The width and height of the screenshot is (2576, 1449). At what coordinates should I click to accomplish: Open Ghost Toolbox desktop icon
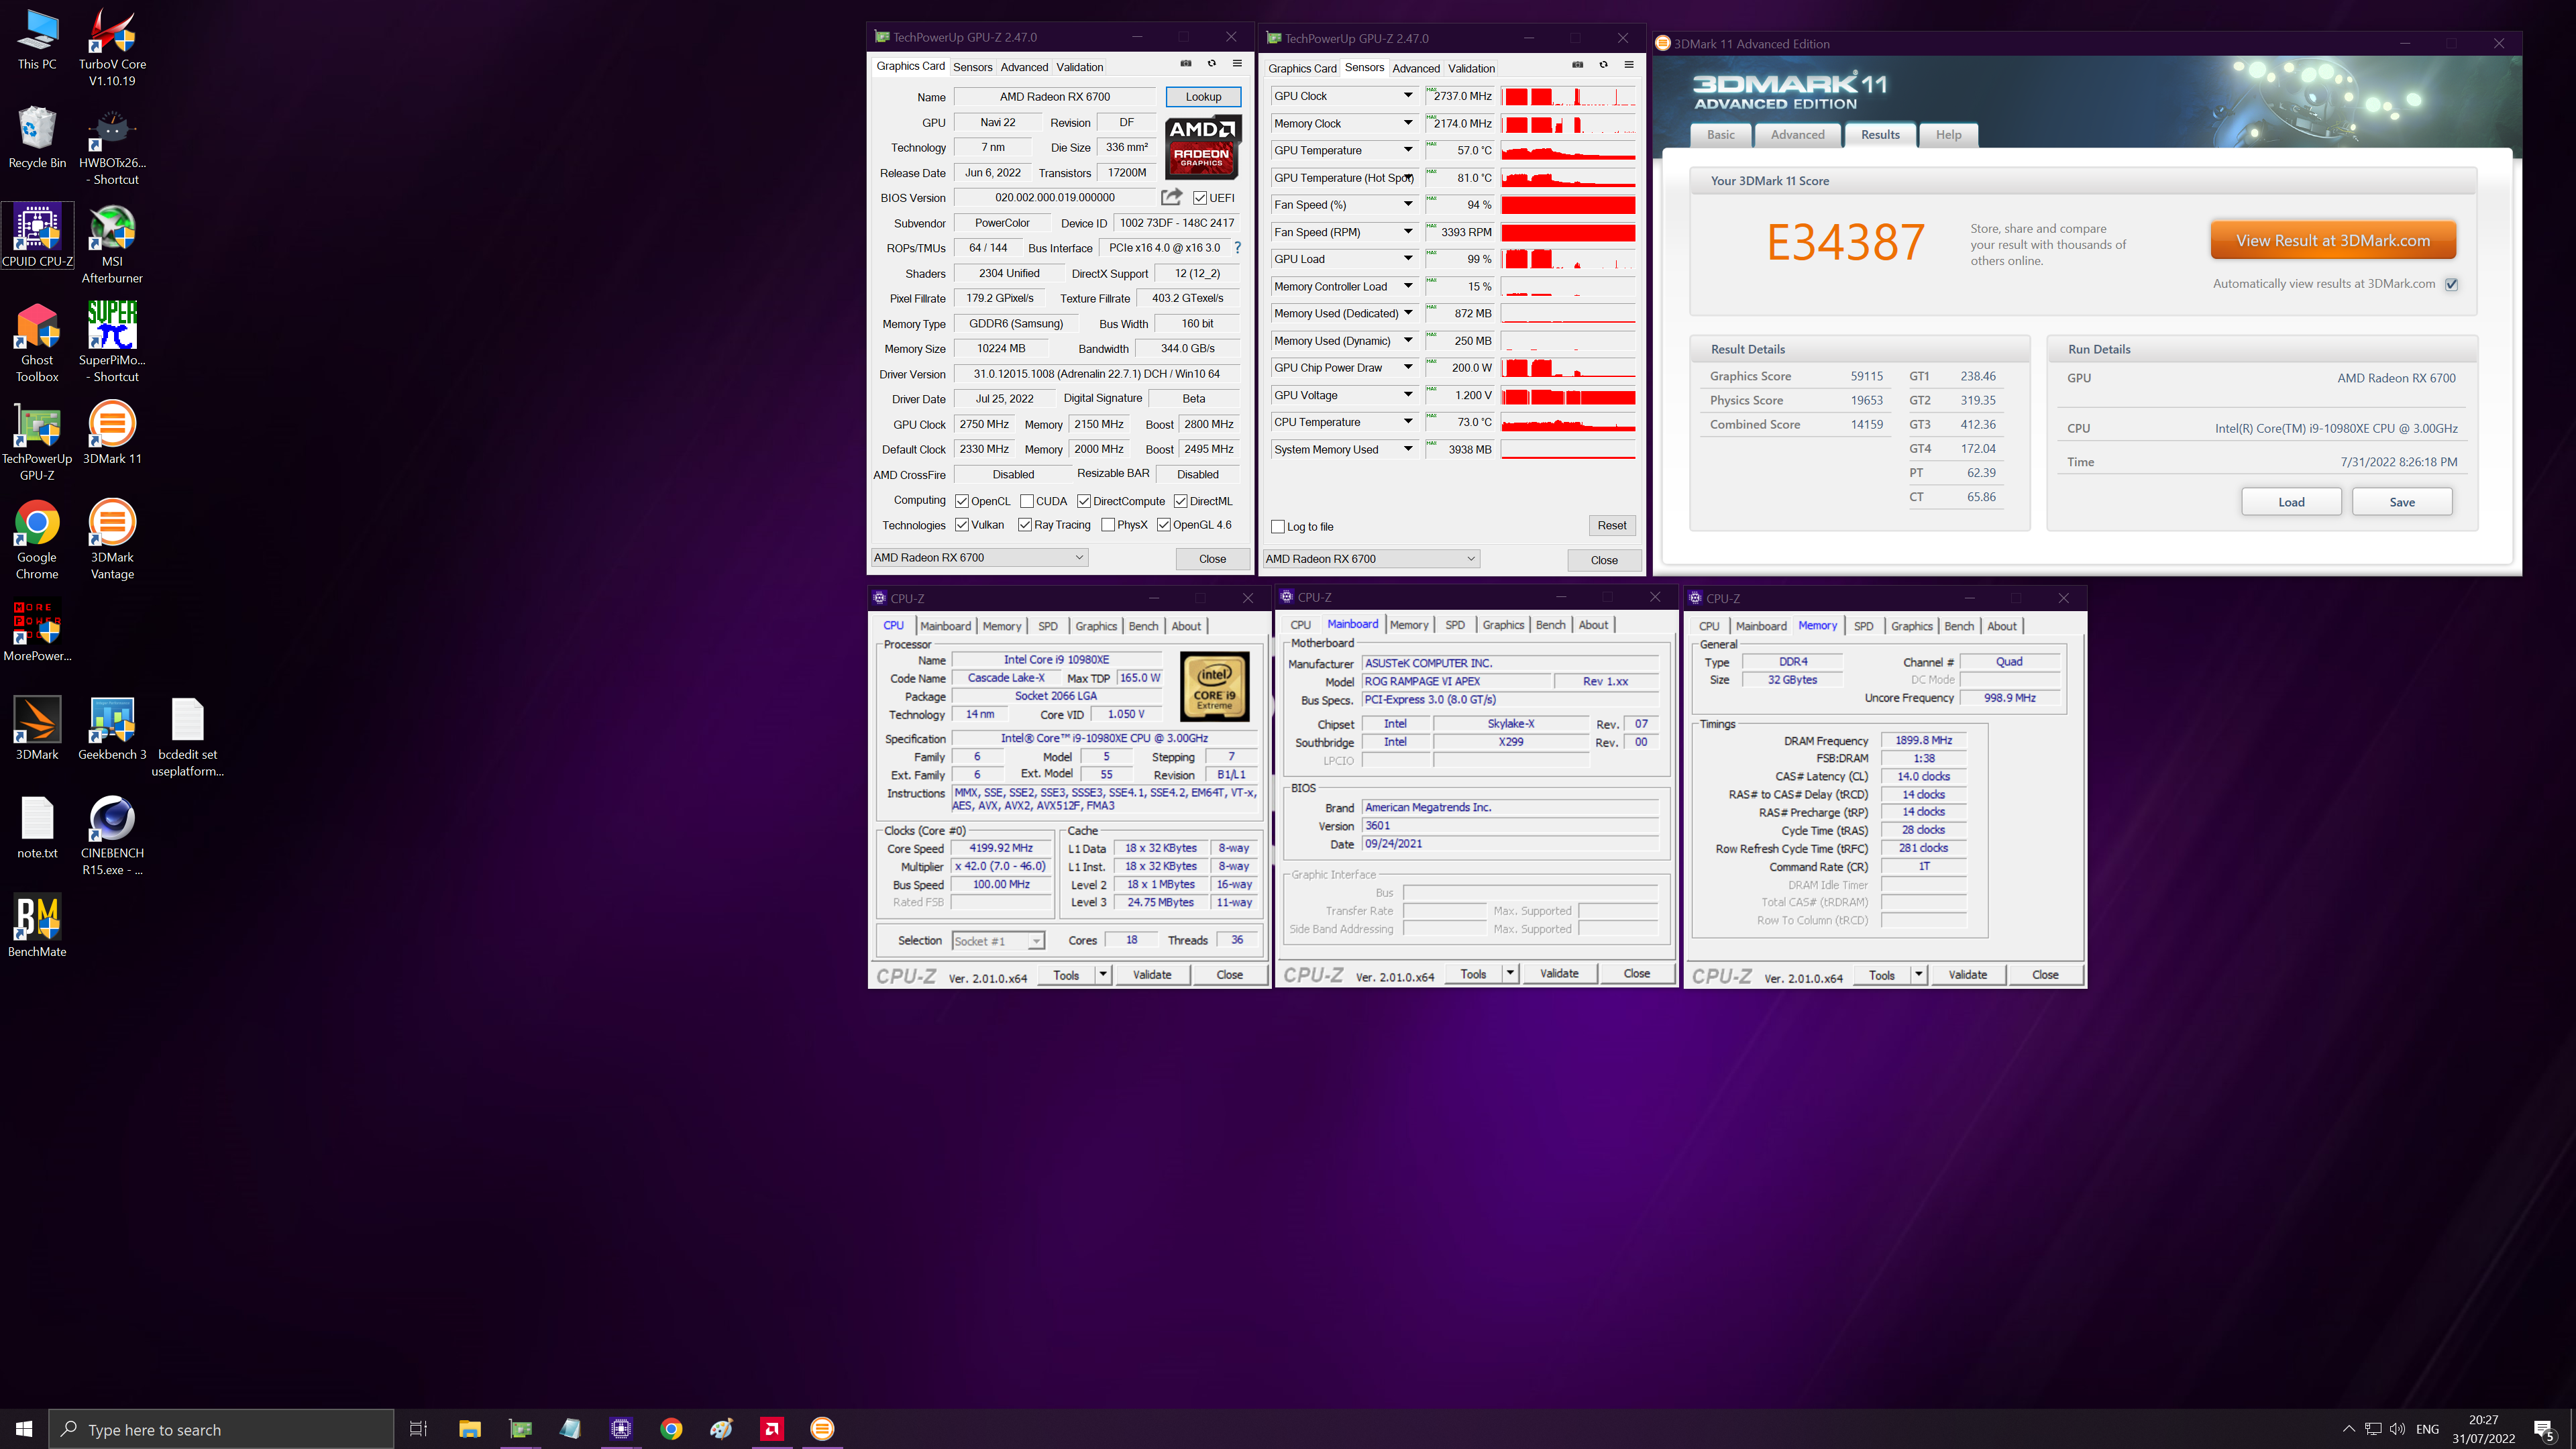[37, 342]
